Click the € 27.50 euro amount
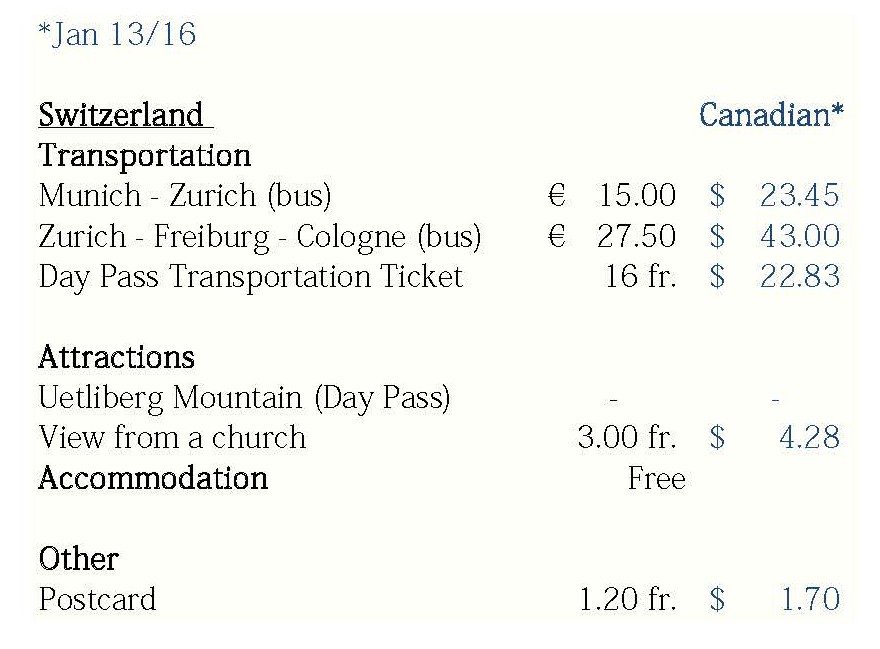The height and width of the screenshot is (649, 880). point(612,237)
